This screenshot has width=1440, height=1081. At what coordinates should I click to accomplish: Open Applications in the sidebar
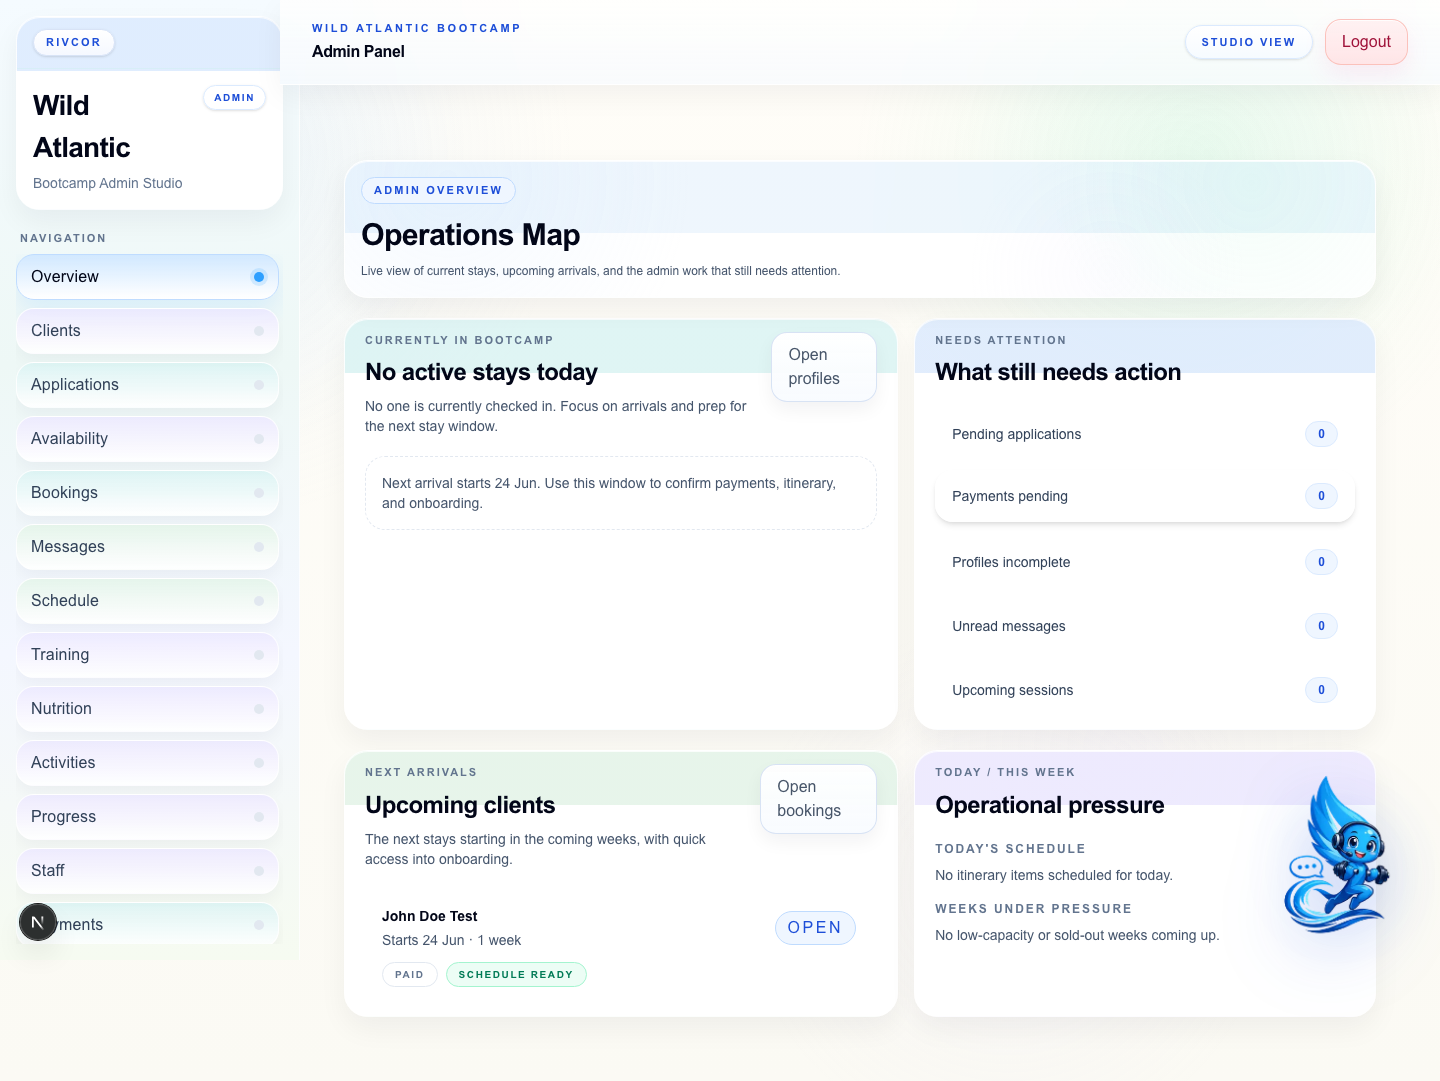coord(147,385)
